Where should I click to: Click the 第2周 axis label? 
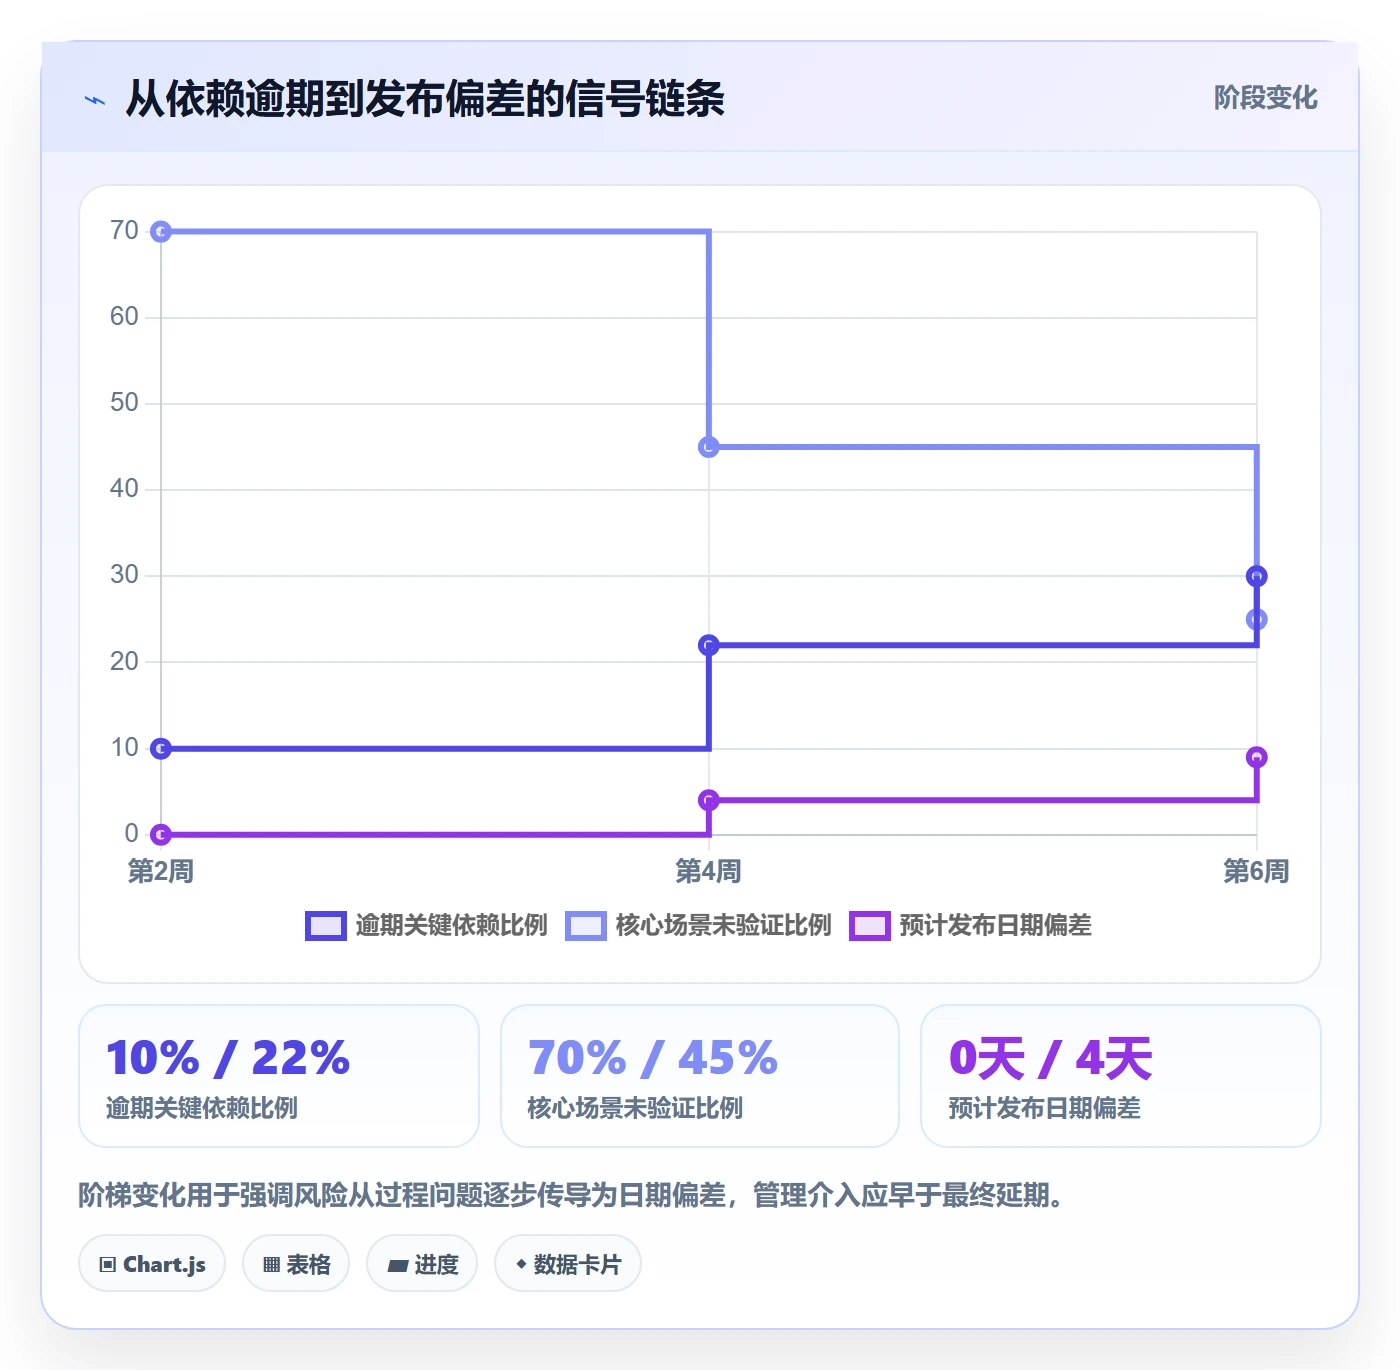(161, 871)
